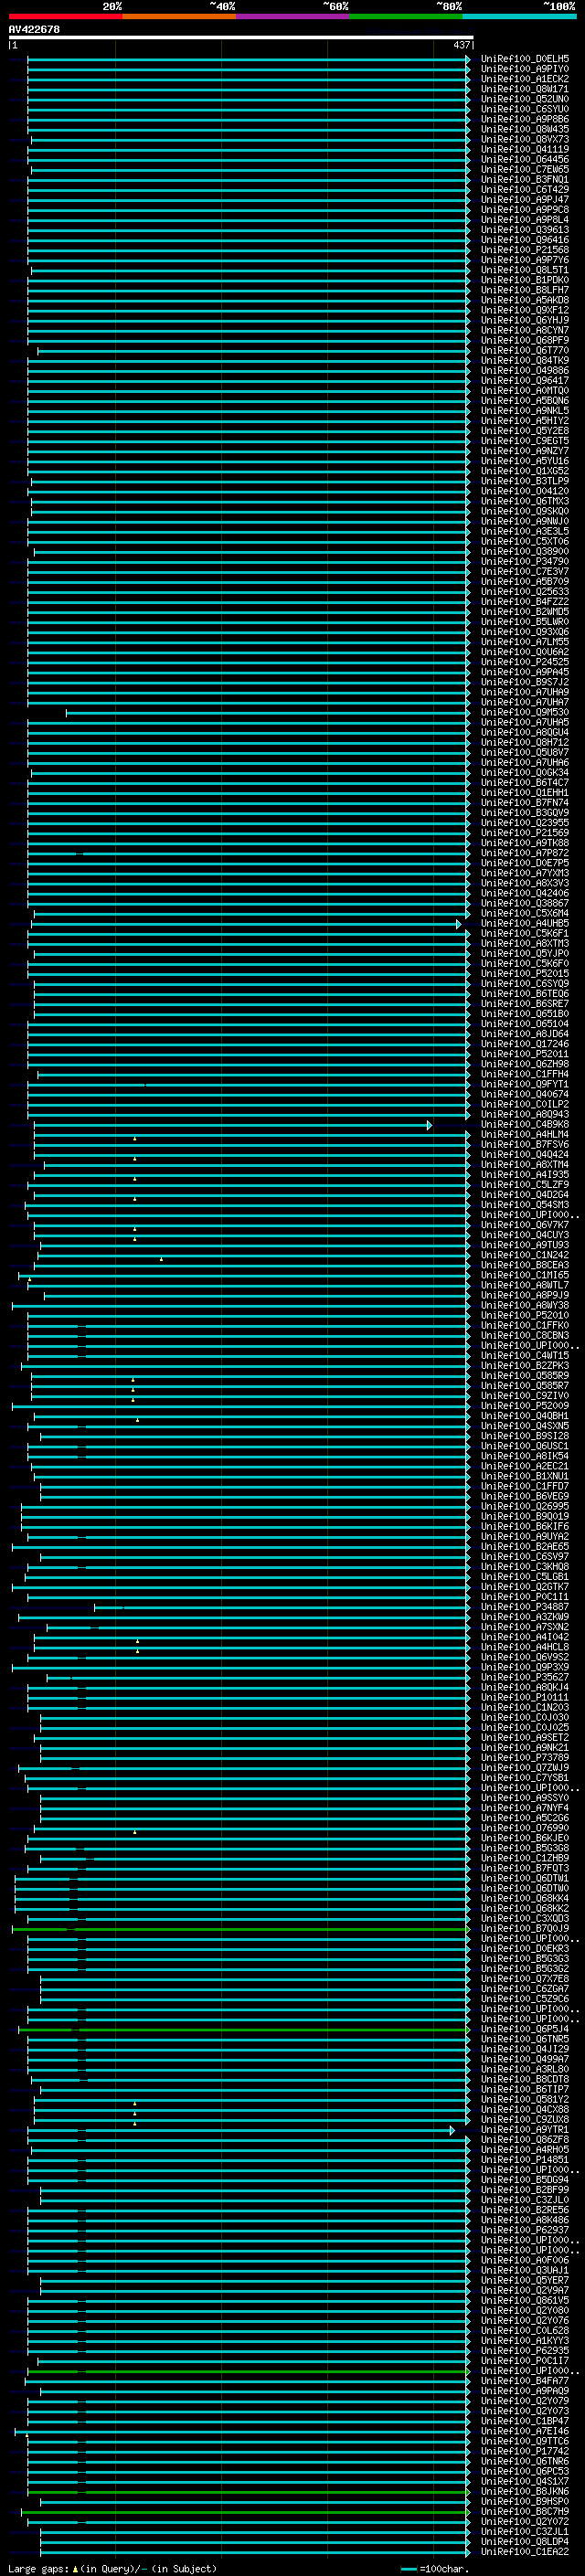This screenshot has width=585, height=2576.
Task: Select the UniRef100_A4HLM4 label
Action: tap(524, 1135)
